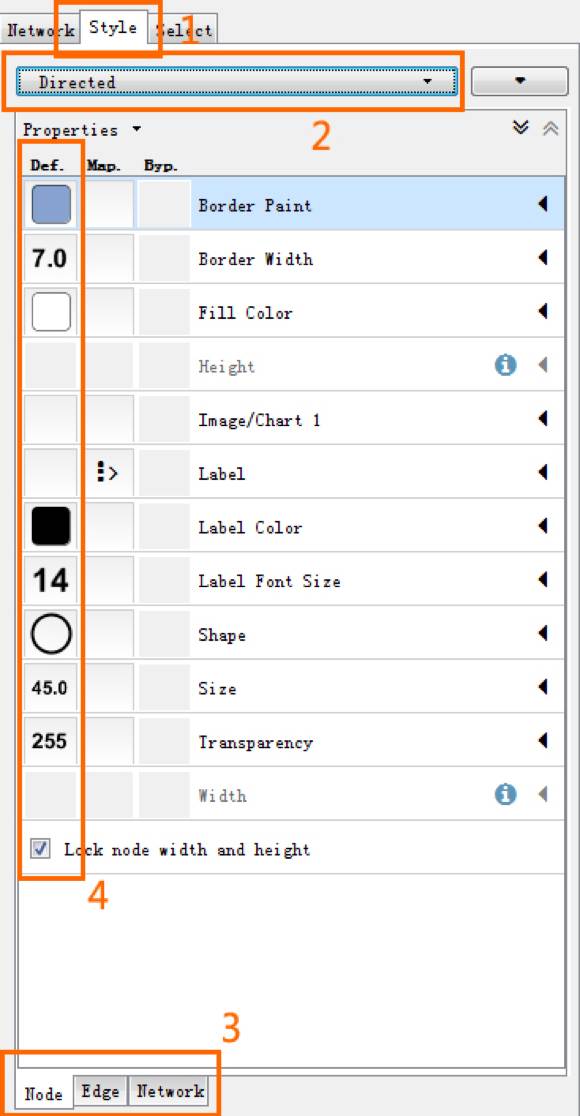The image size is (580, 1116).
Task: Open the Label mapping column icon
Action: (107, 473)
